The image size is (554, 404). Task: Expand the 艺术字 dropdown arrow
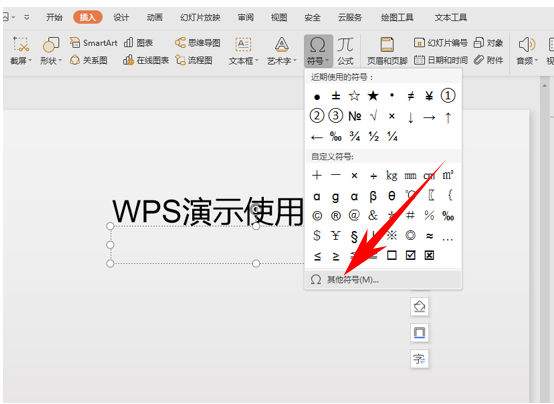[x=295, y=60]
